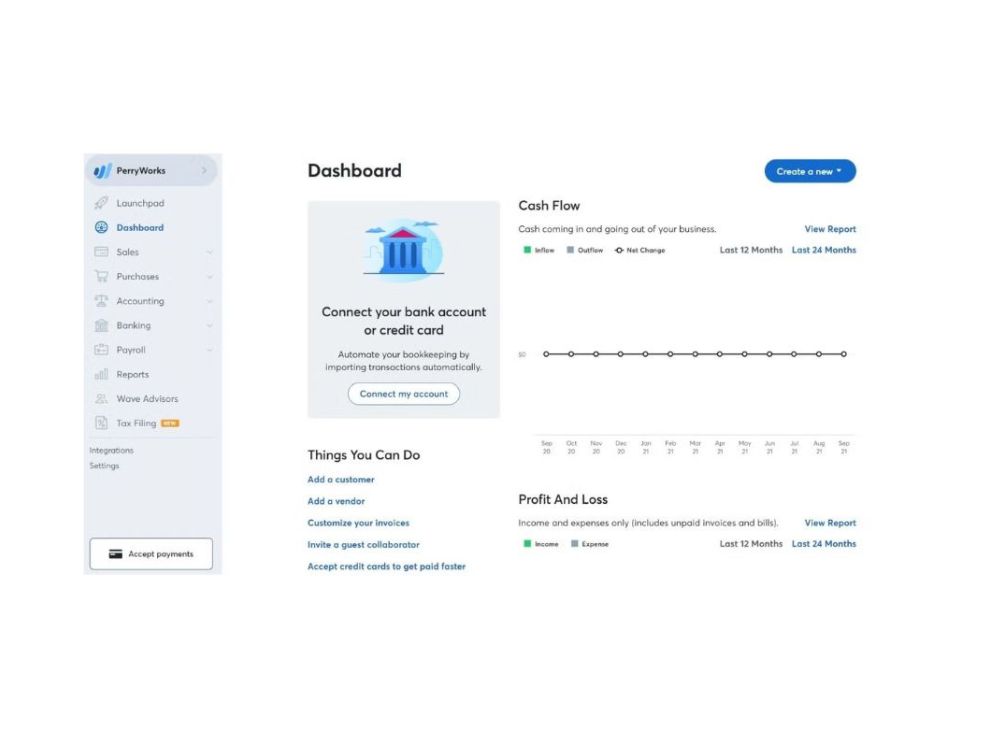Click the Sales card icon

coord(101,251)
